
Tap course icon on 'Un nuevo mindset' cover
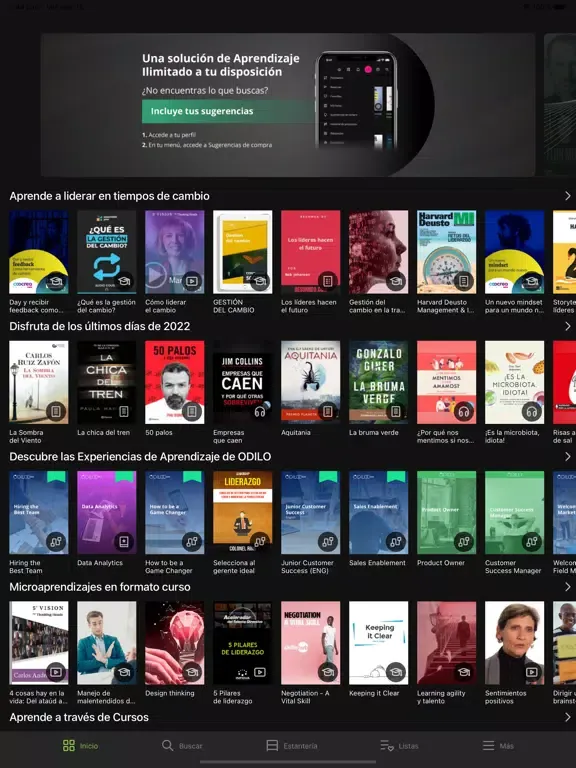(x=532, y=281)
